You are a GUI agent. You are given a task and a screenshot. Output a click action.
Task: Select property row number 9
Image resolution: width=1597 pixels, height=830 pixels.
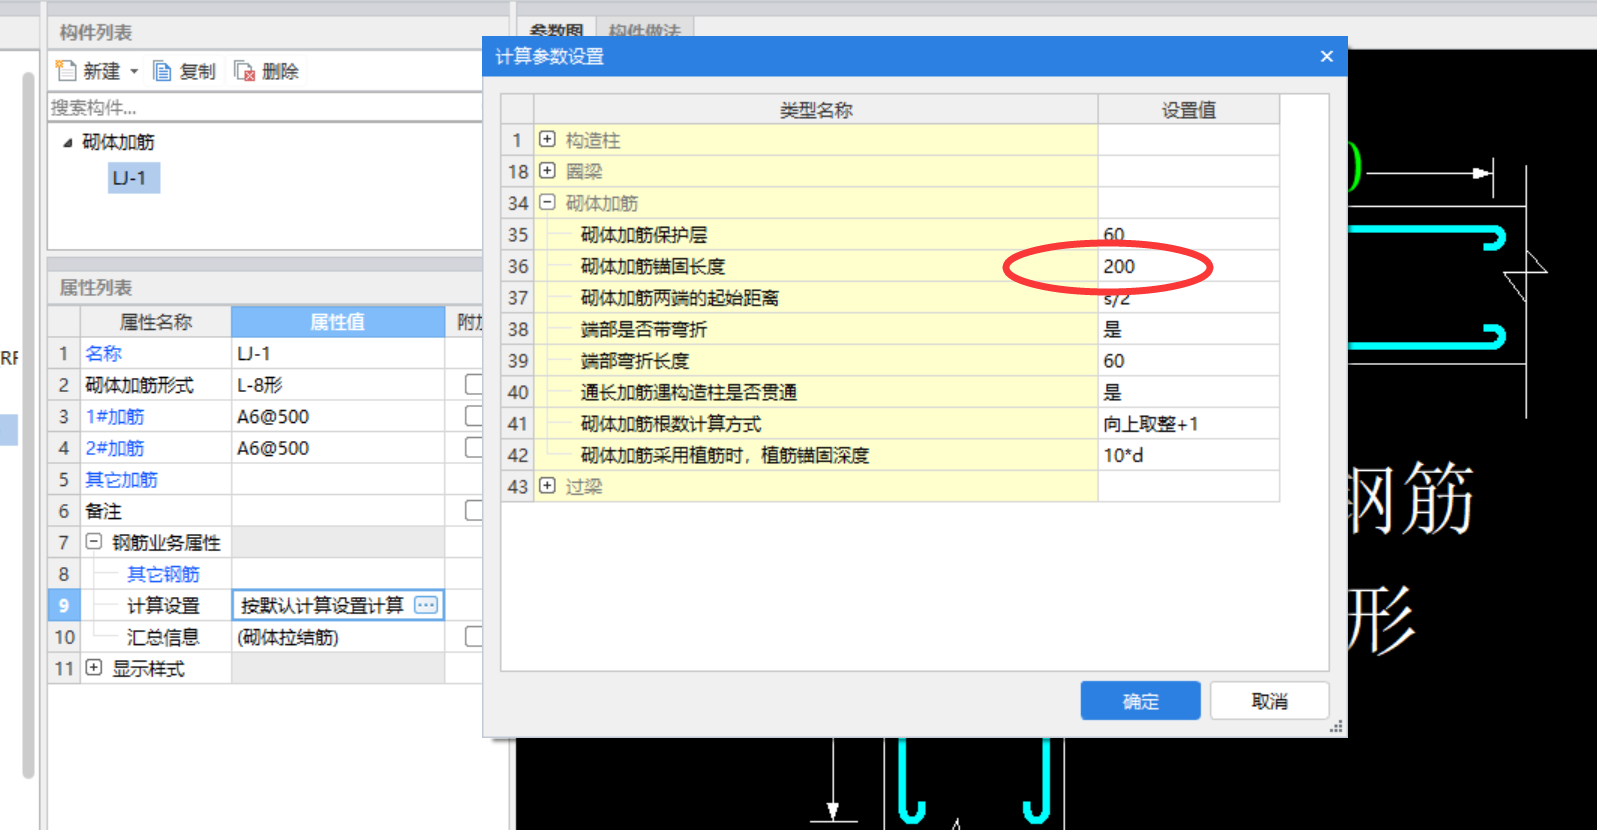(x=64, y=605)
